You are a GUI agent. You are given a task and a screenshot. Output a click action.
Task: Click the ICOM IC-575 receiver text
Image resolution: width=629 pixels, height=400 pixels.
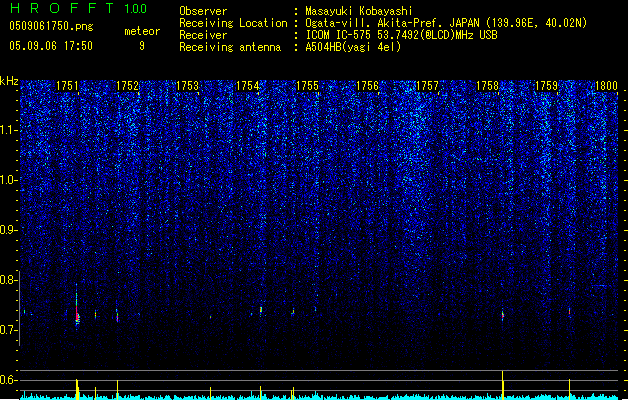click(402, 35)
